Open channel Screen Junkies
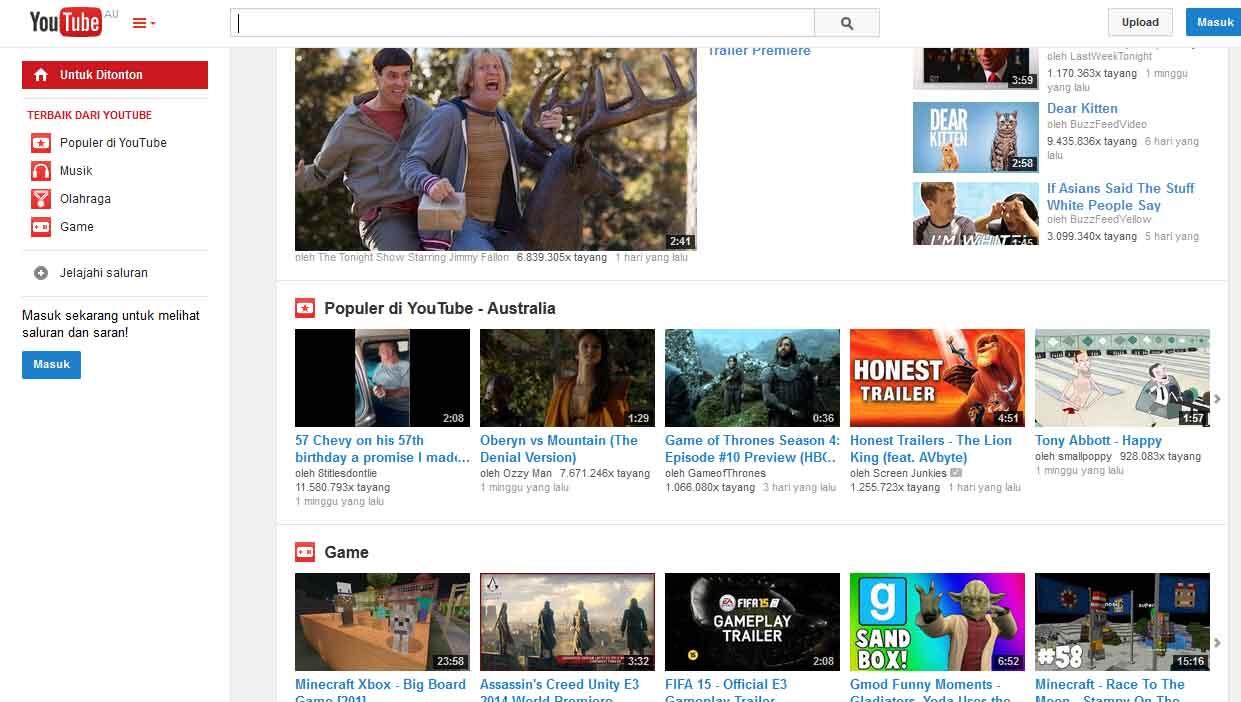This screenshot has width=1241, height=702. tap(908, 474)
